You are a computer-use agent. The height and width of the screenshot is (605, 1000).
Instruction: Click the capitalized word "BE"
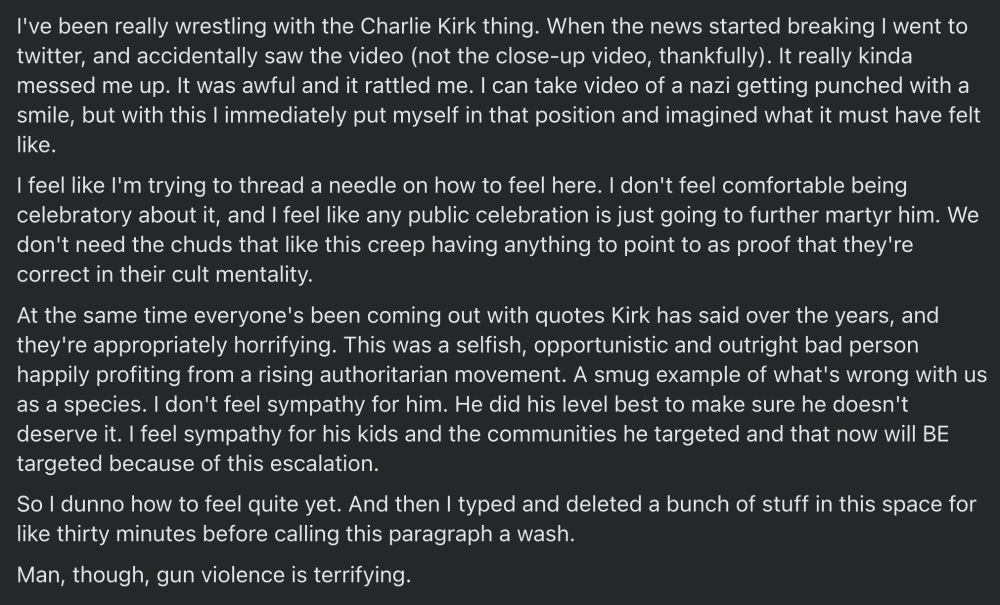pyautogui.click(x=936, y=434)
